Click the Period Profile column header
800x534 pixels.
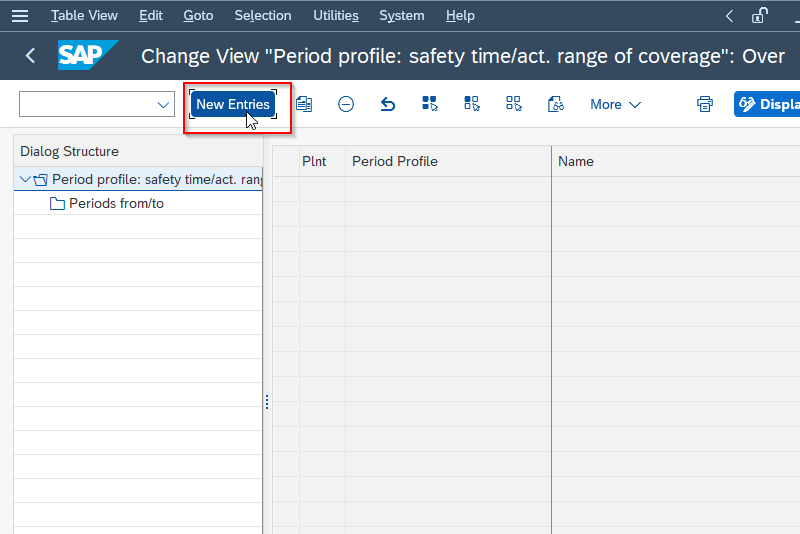[448, 161]
